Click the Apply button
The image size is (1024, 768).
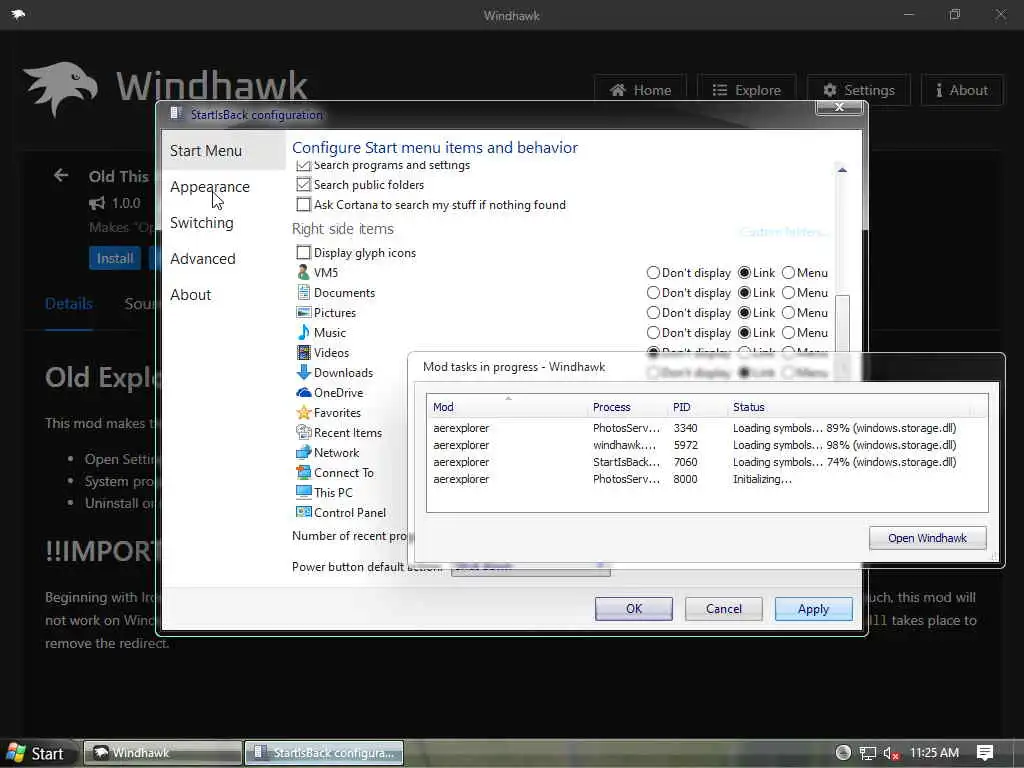[x=813, y=609]
